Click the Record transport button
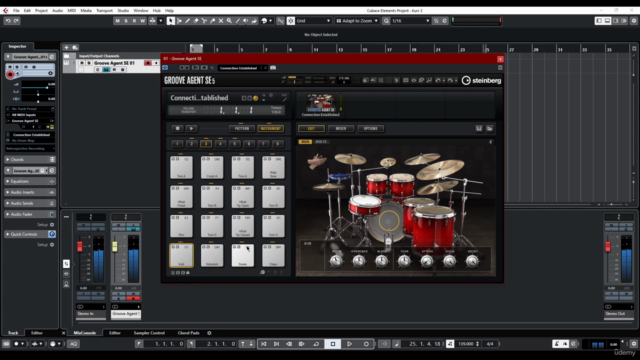The width and height of the screenshot is (640, 360). [366, 344]
